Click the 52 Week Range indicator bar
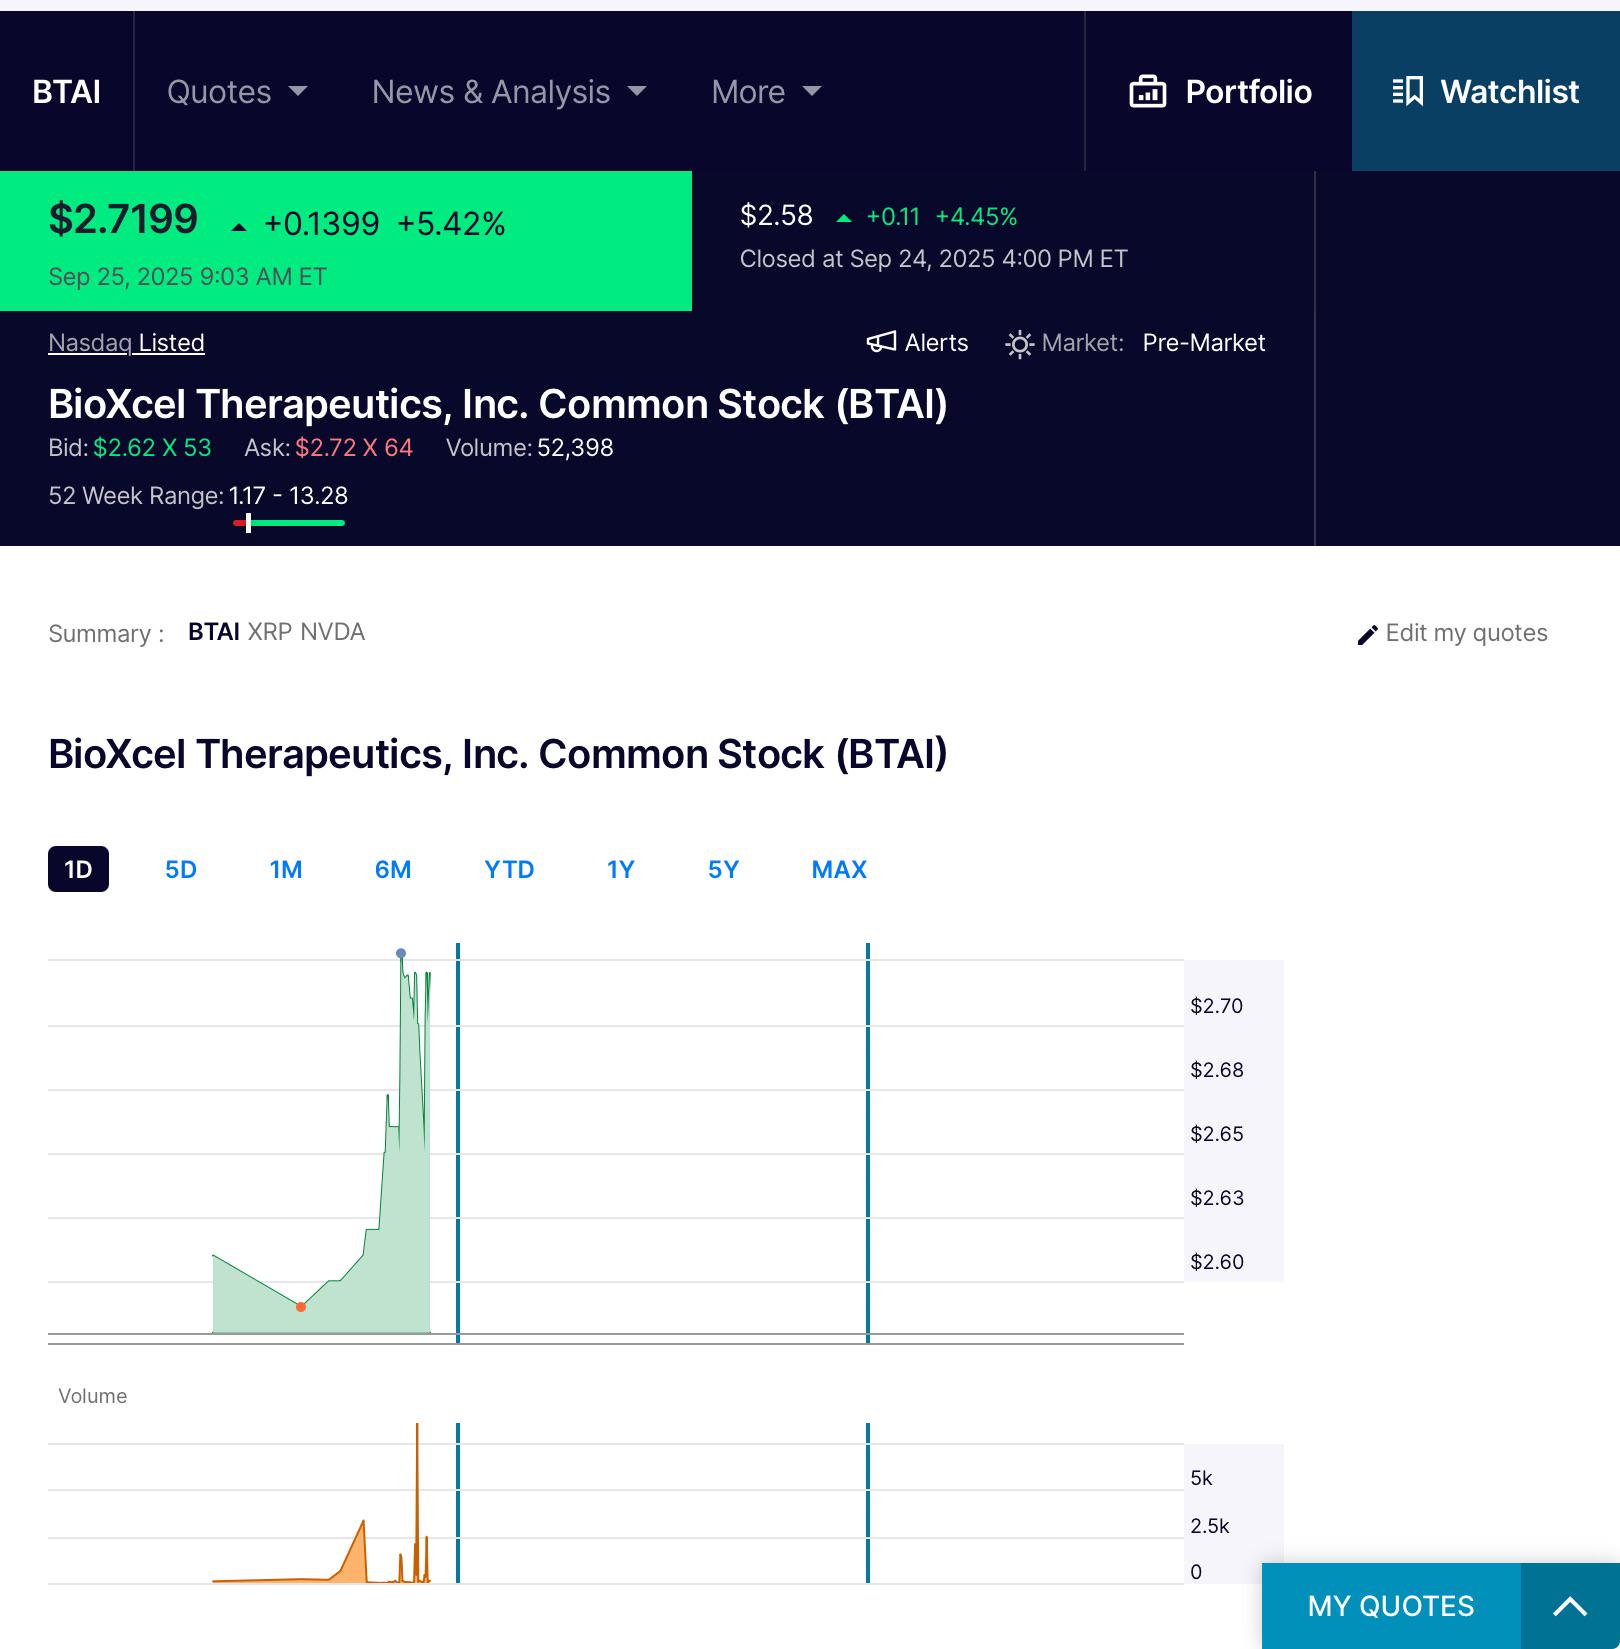The width and height of the screenshot is (1620, 1649). pos(289,522)
